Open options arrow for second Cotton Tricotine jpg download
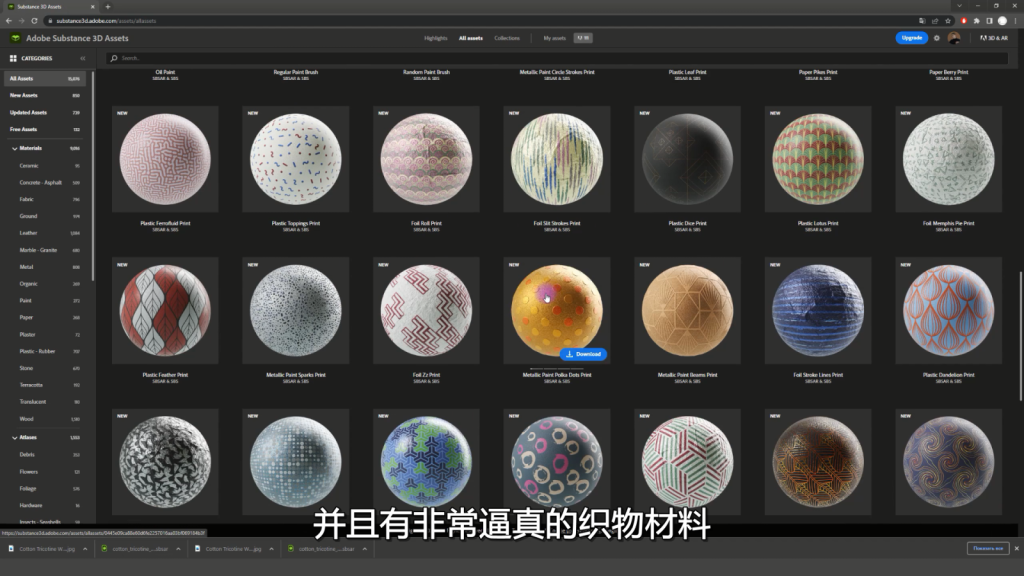 [x=272, y=549]
